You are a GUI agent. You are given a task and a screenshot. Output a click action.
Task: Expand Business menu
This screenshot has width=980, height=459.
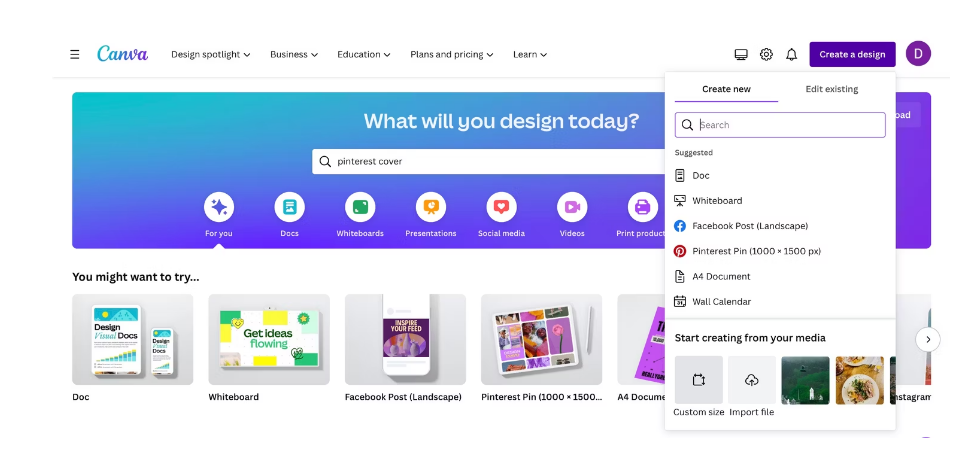click(294, 54)
